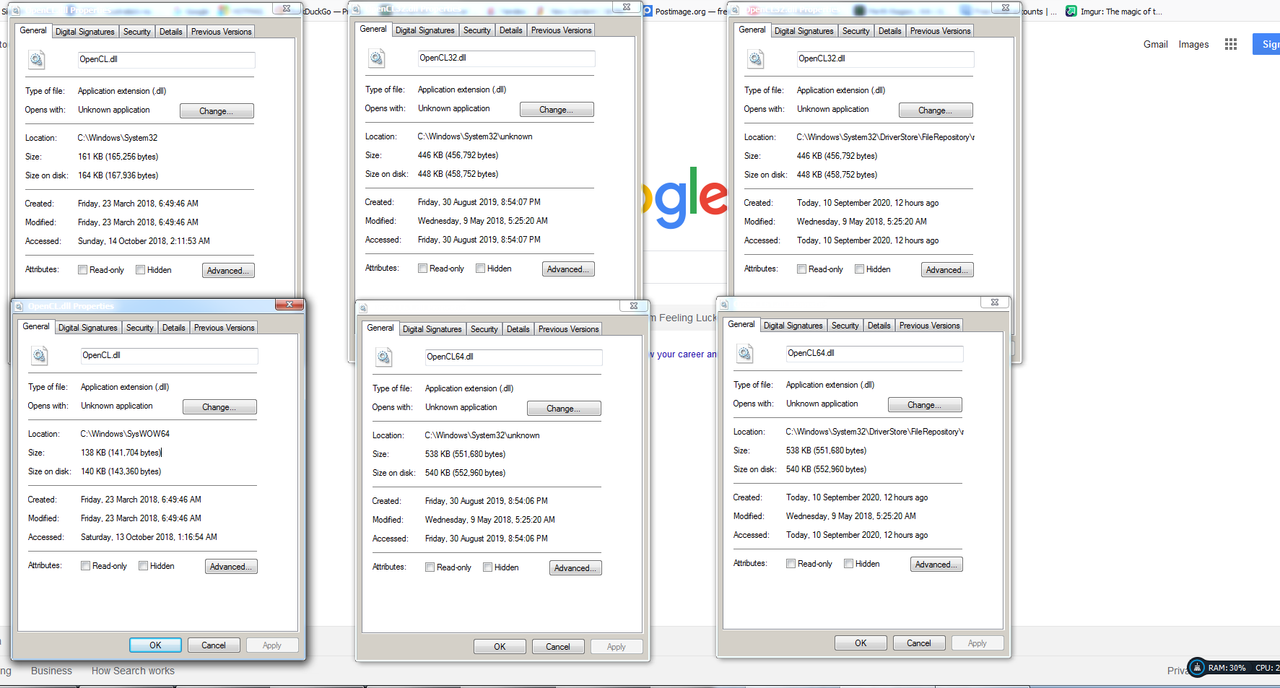Click OK in OpenCL64.dll DriverStore properties dialog
The height and width of the screenshot is (688, 1280).
pos(860,643)
